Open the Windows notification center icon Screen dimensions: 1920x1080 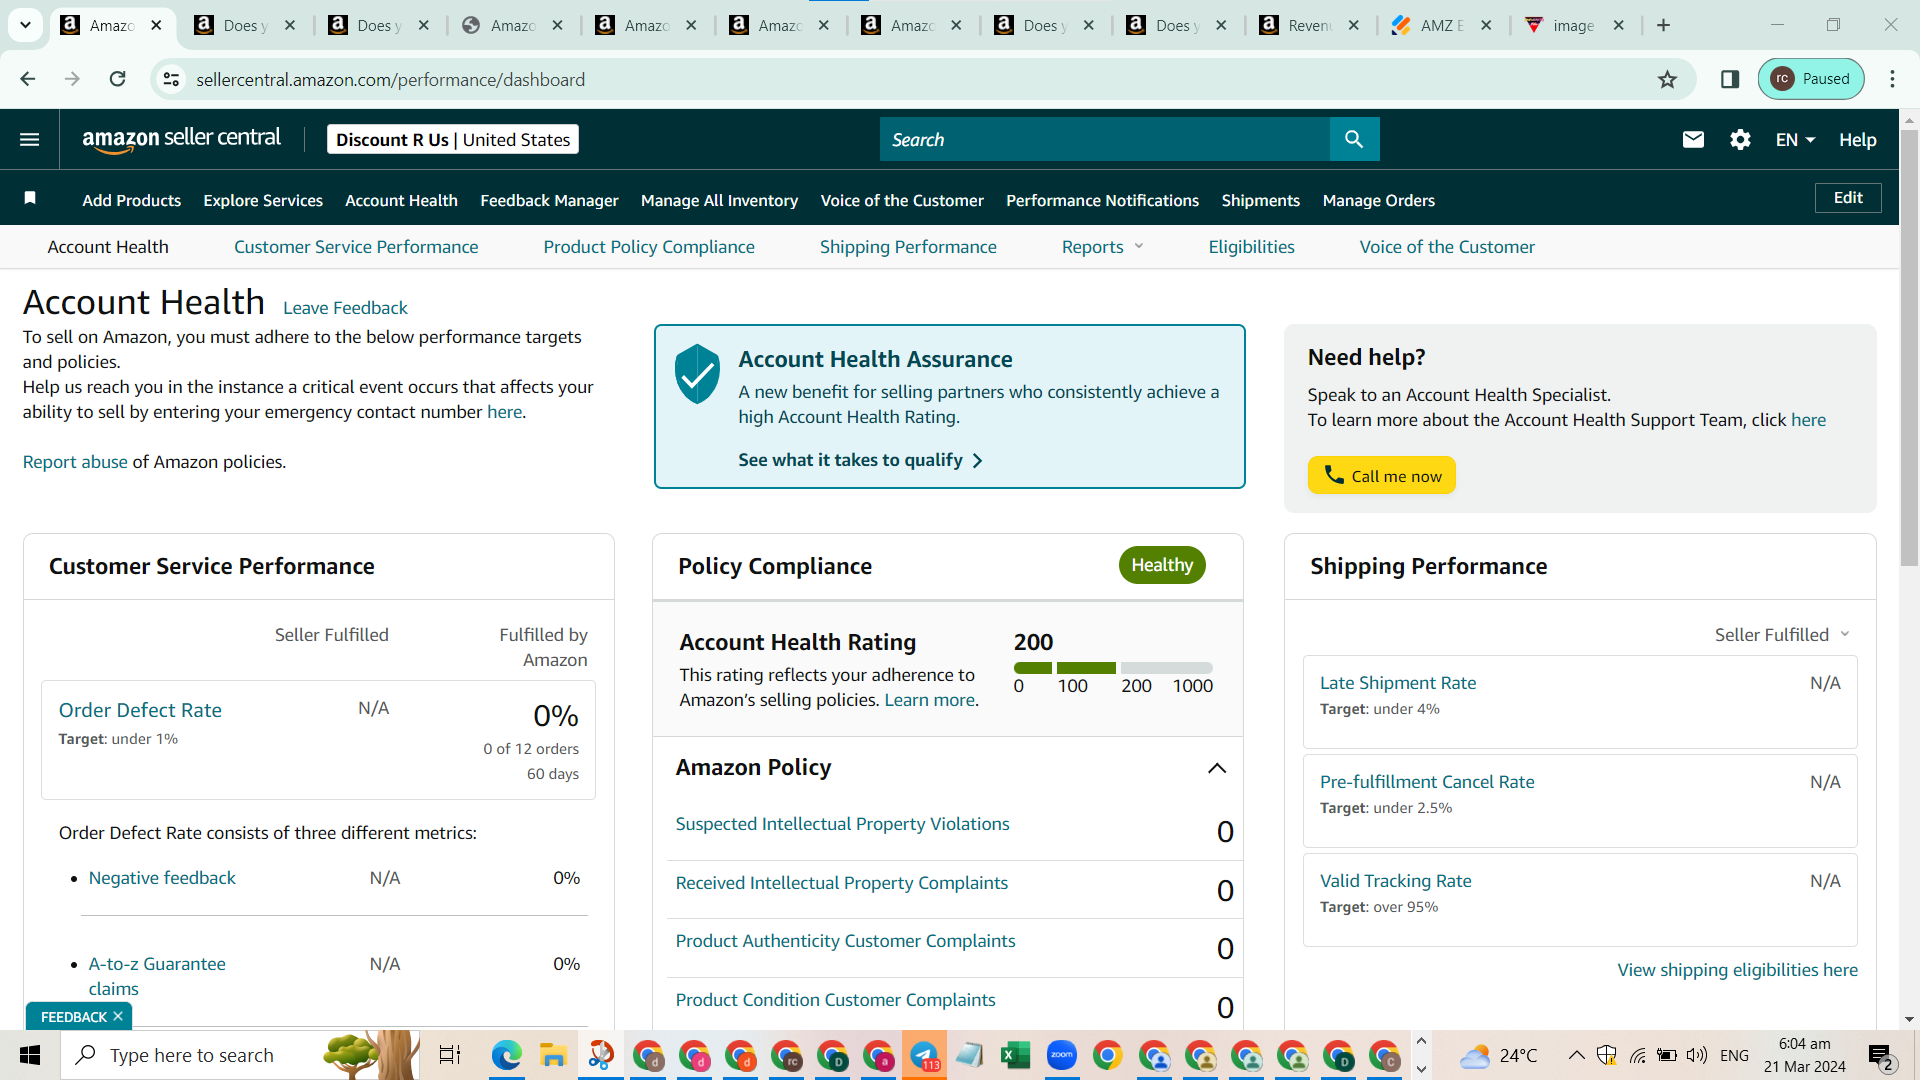(x=1882, y=1056)
